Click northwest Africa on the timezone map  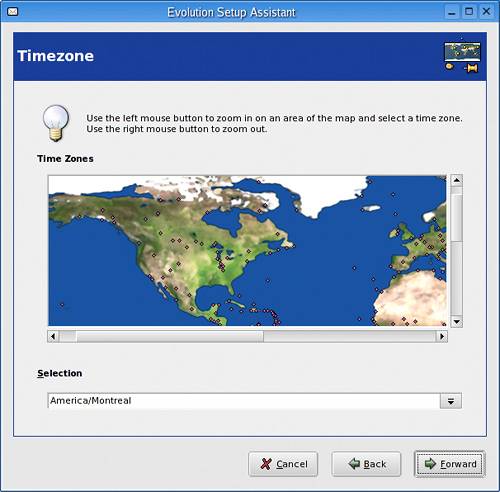click(x=411, y=298)
